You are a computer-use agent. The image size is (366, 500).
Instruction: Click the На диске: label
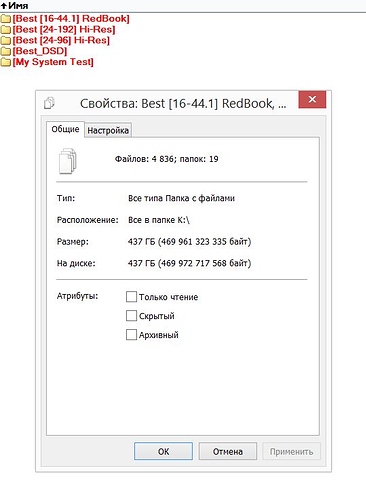click(x=76, y=263)
